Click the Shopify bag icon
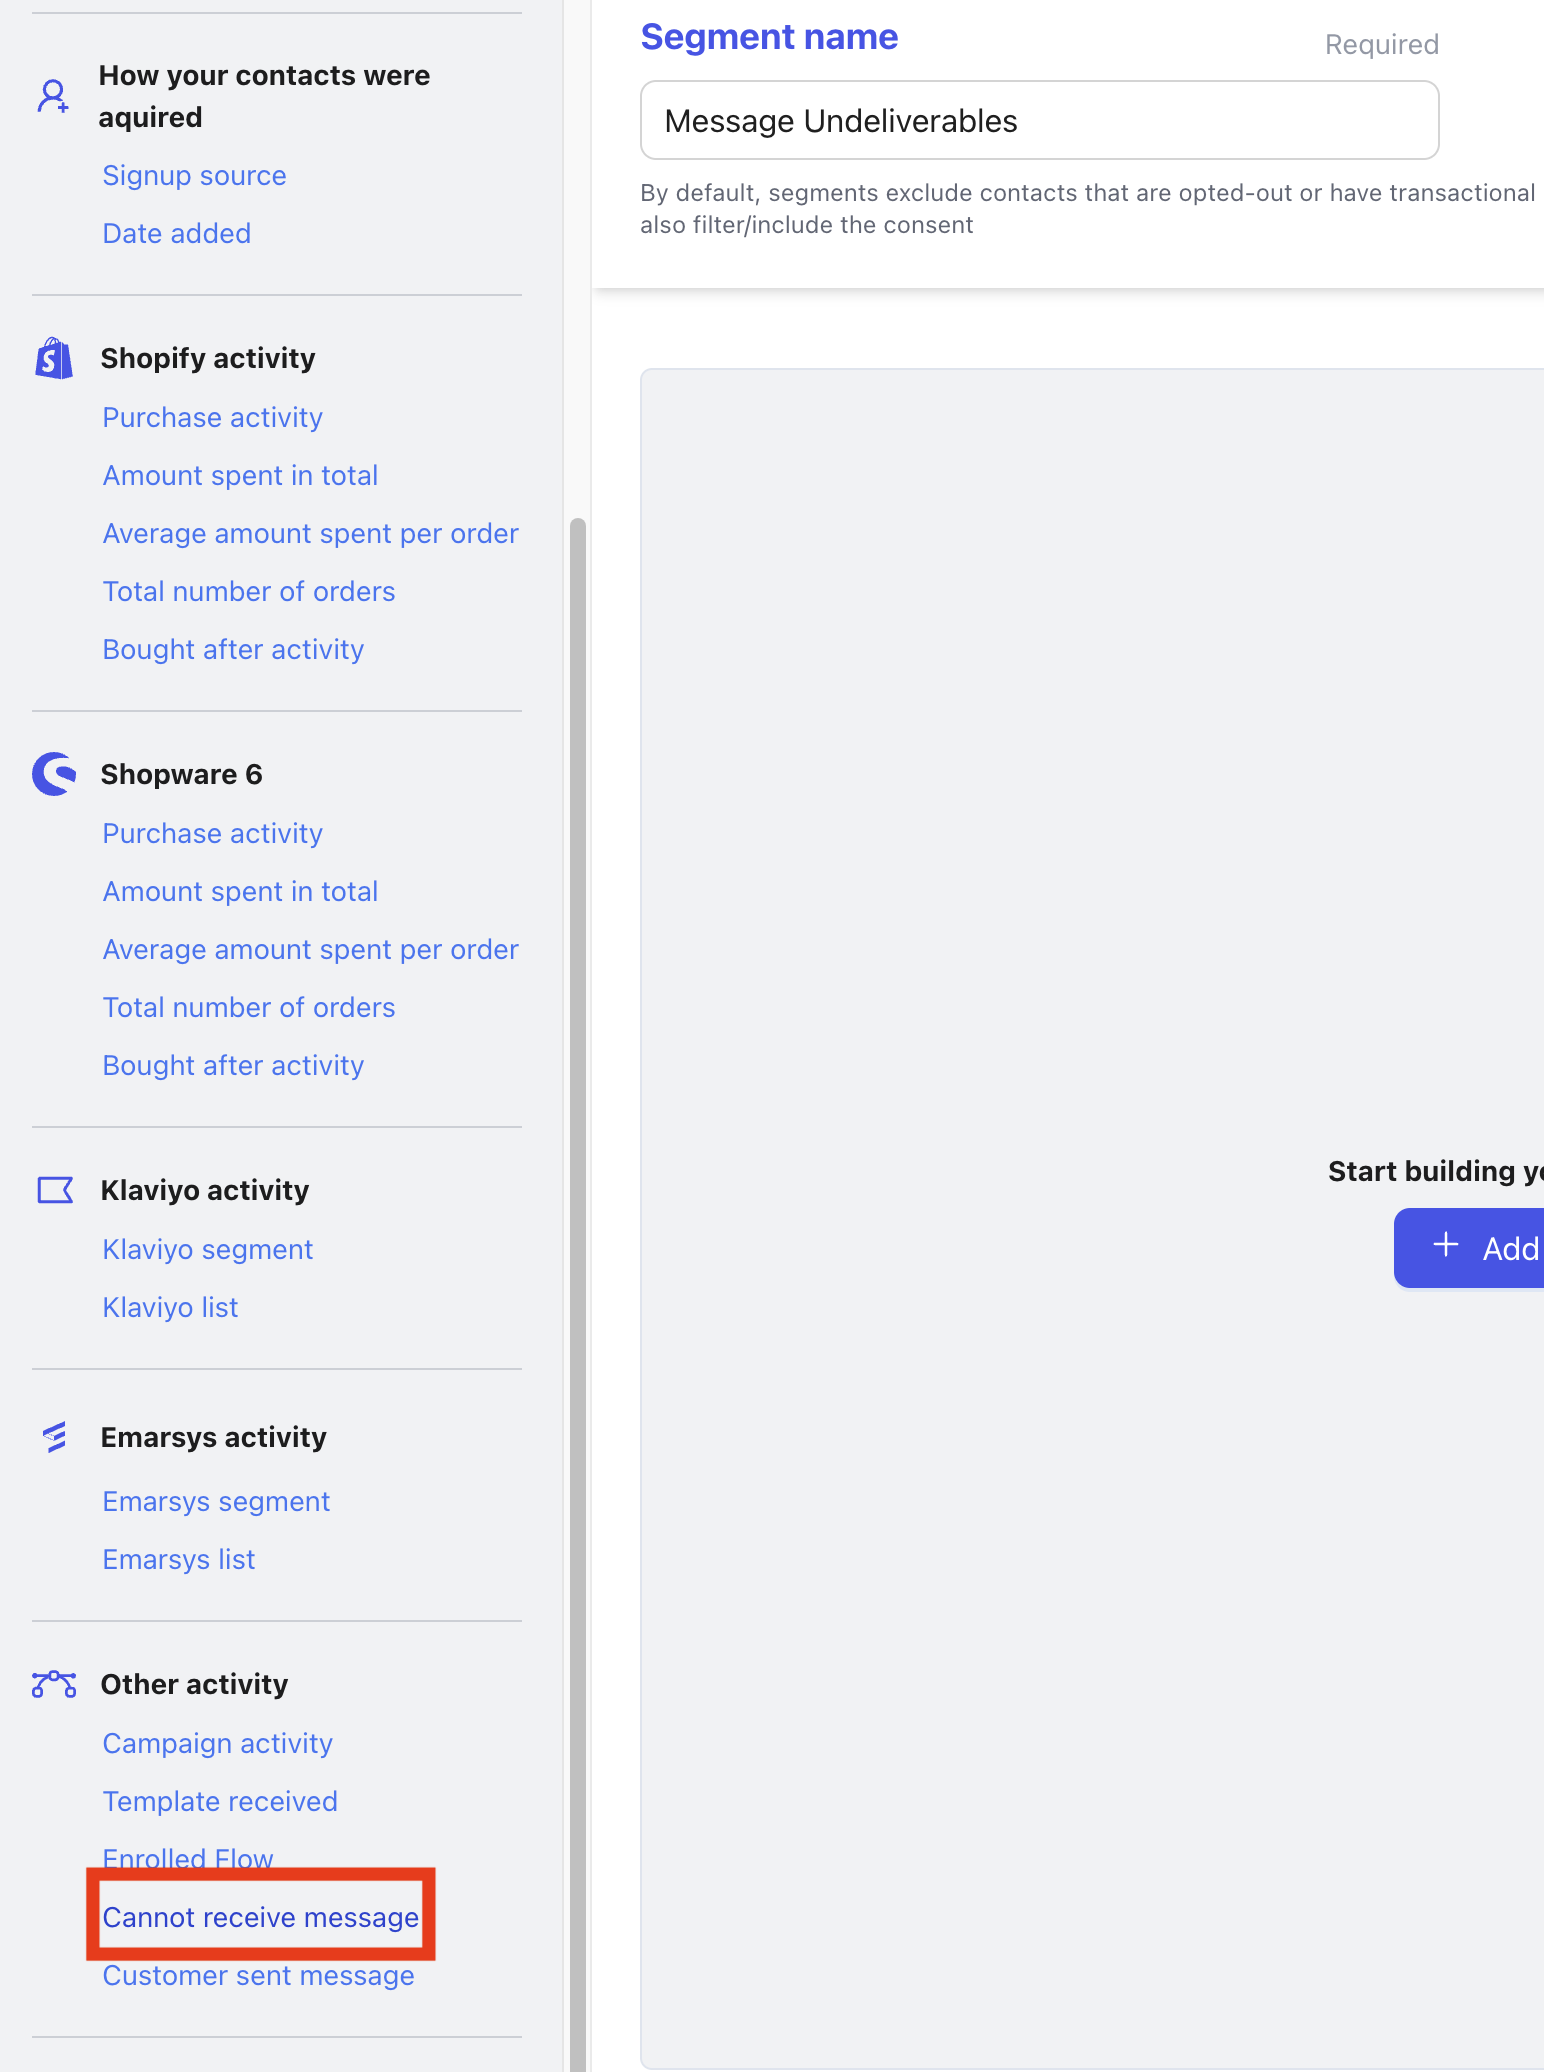This screenshot has width=1544, height=2072. pos(54,358)
